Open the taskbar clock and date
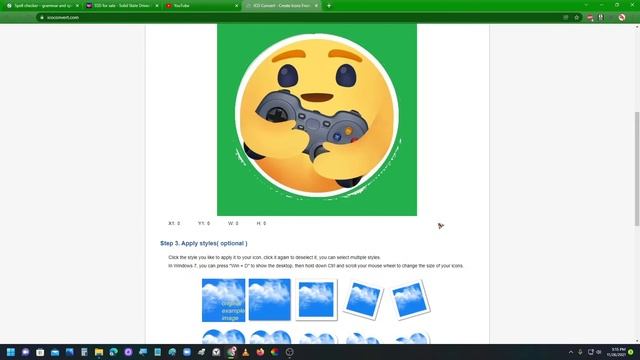 tap(616, 352)
